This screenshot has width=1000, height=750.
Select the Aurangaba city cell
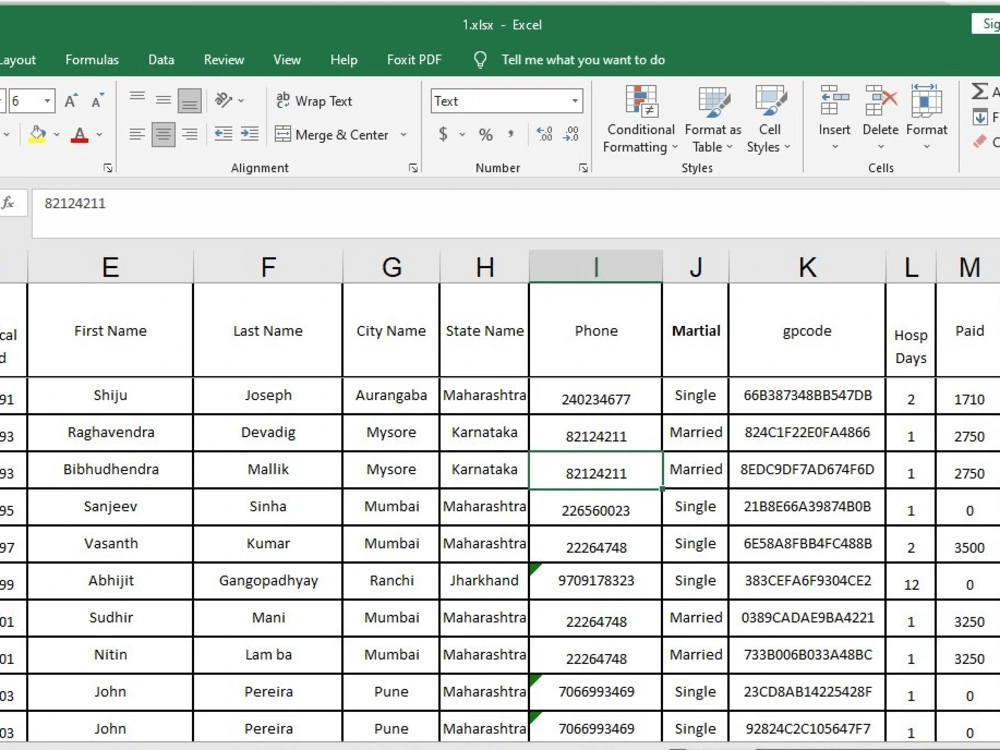click(391, 395)
